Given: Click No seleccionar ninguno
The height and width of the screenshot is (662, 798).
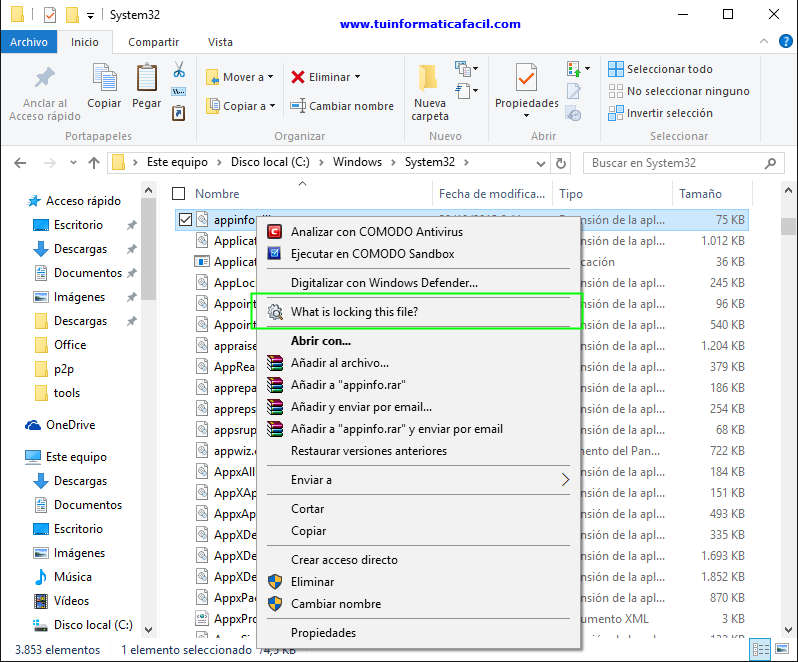Looking at the screenshot, I should click(x=679, y=91).
